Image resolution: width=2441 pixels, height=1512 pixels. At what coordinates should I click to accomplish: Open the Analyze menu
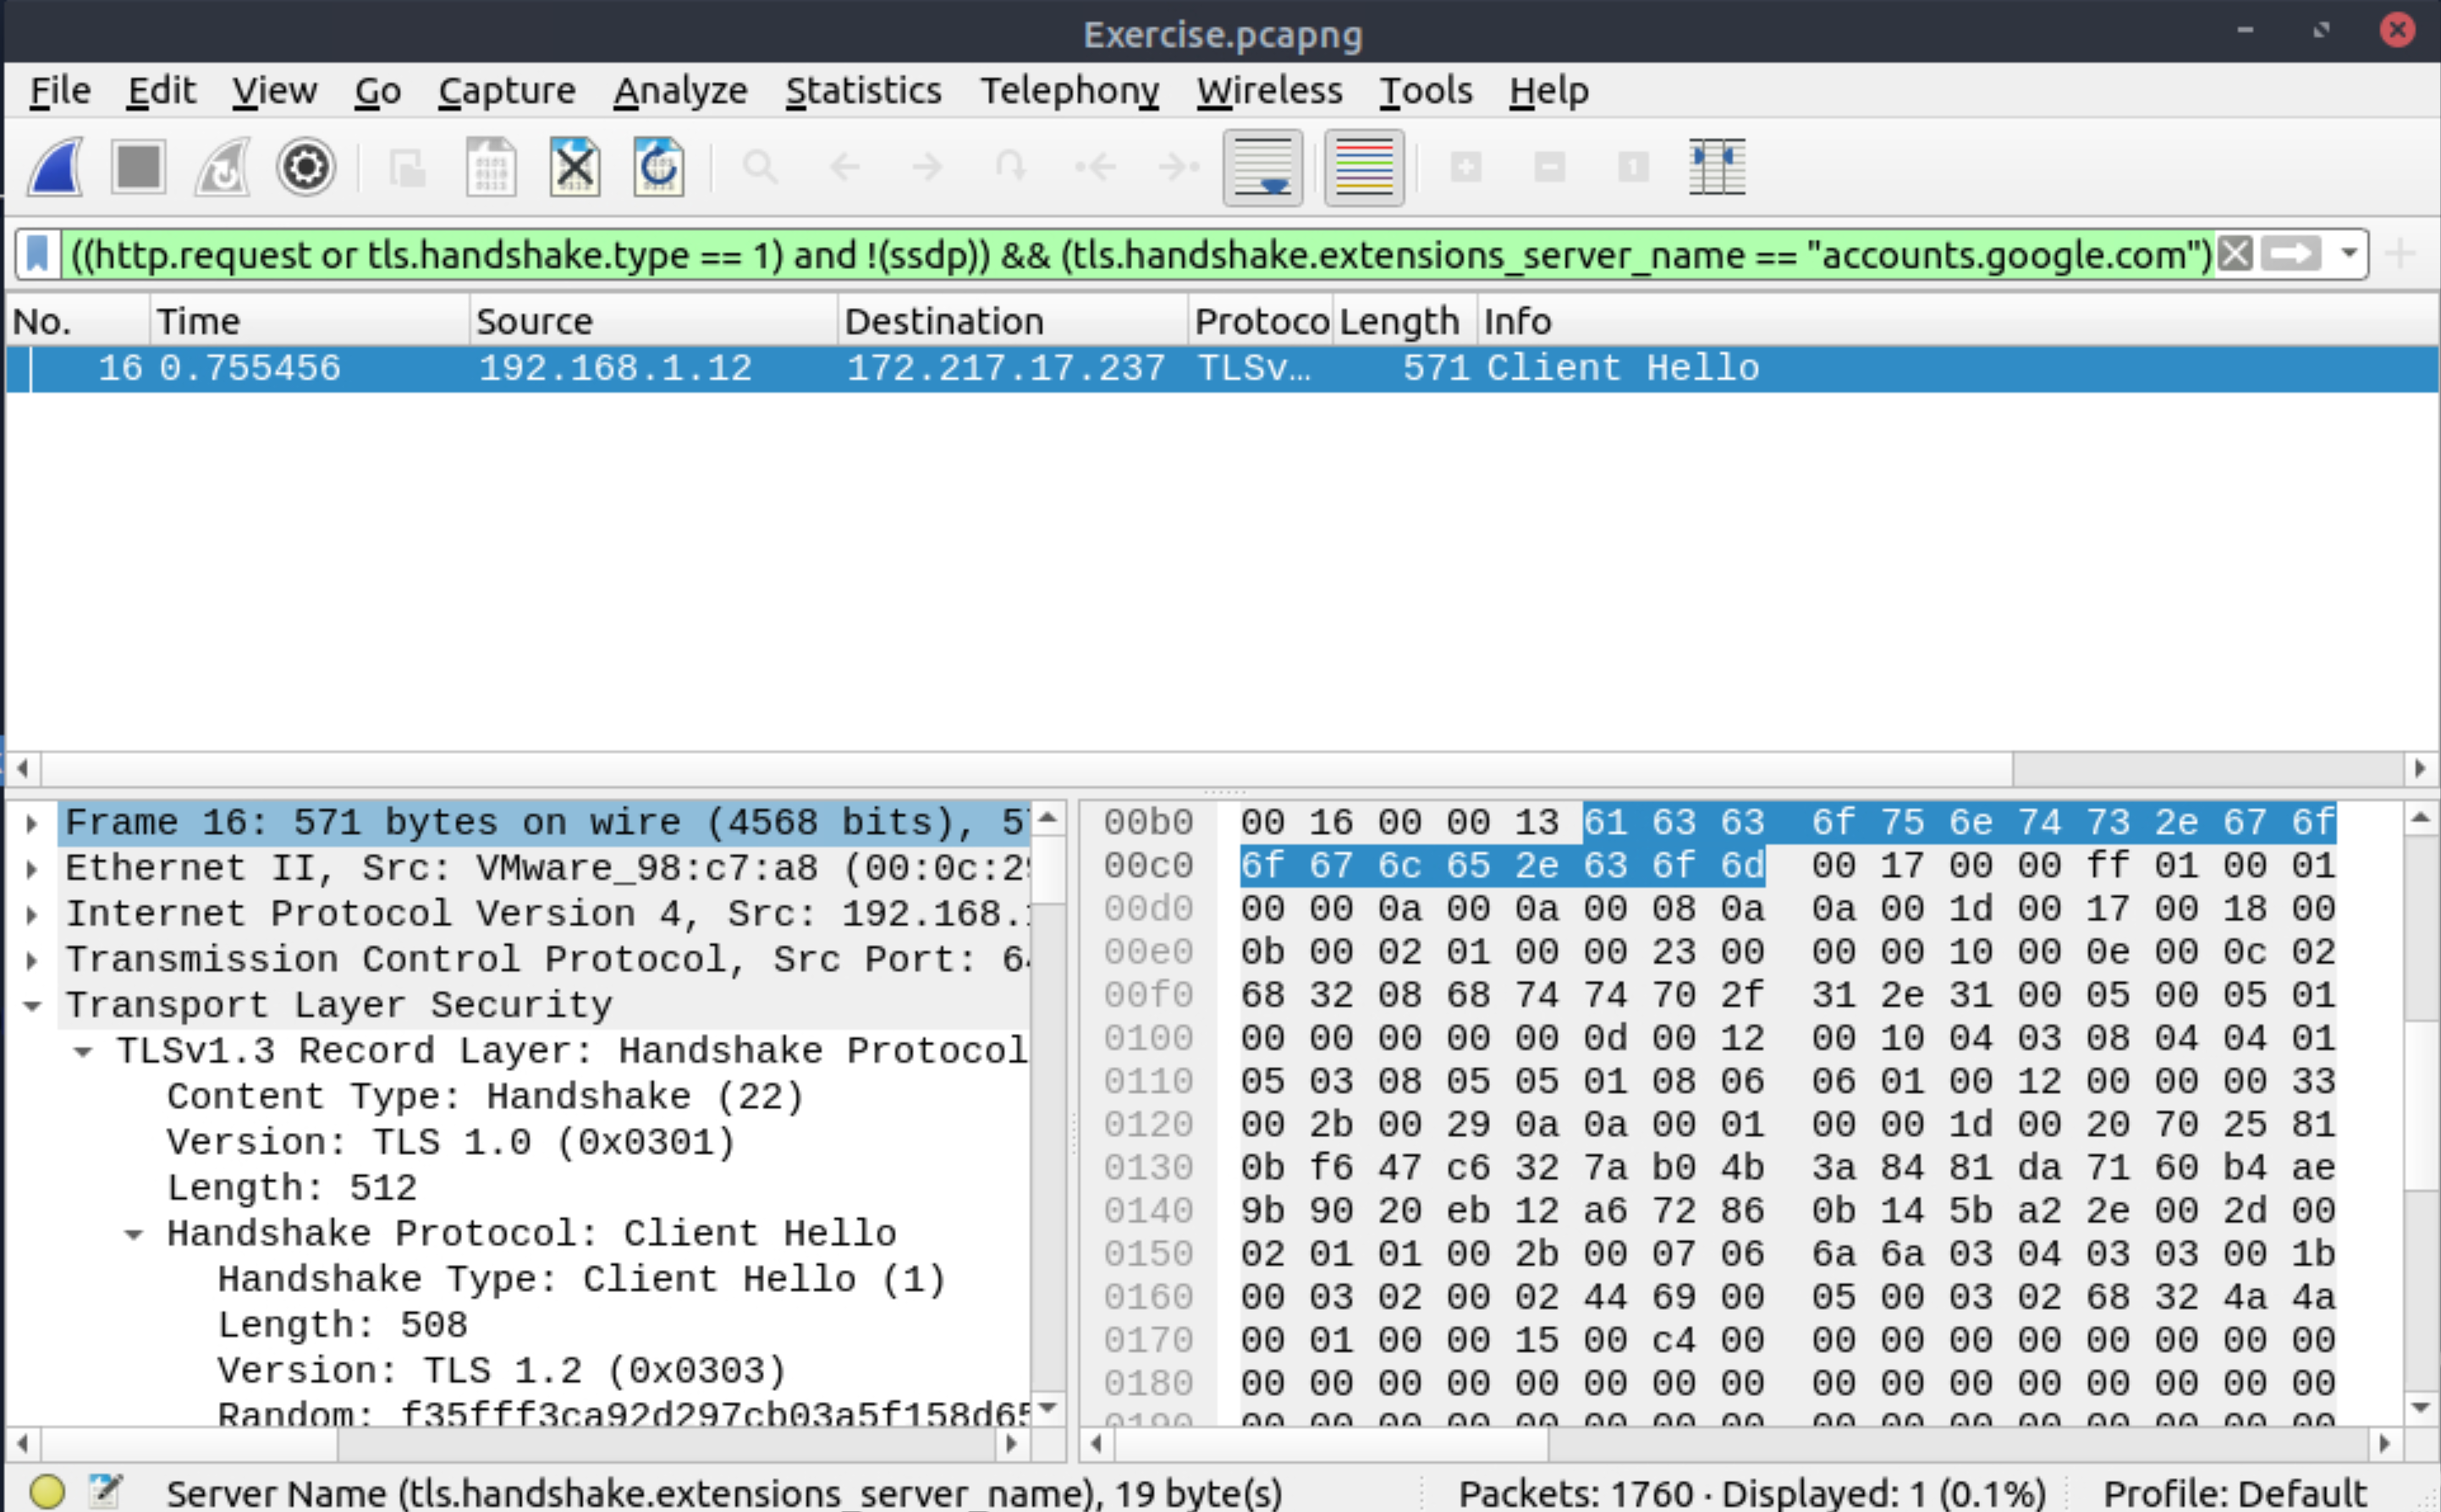point(680,91)
